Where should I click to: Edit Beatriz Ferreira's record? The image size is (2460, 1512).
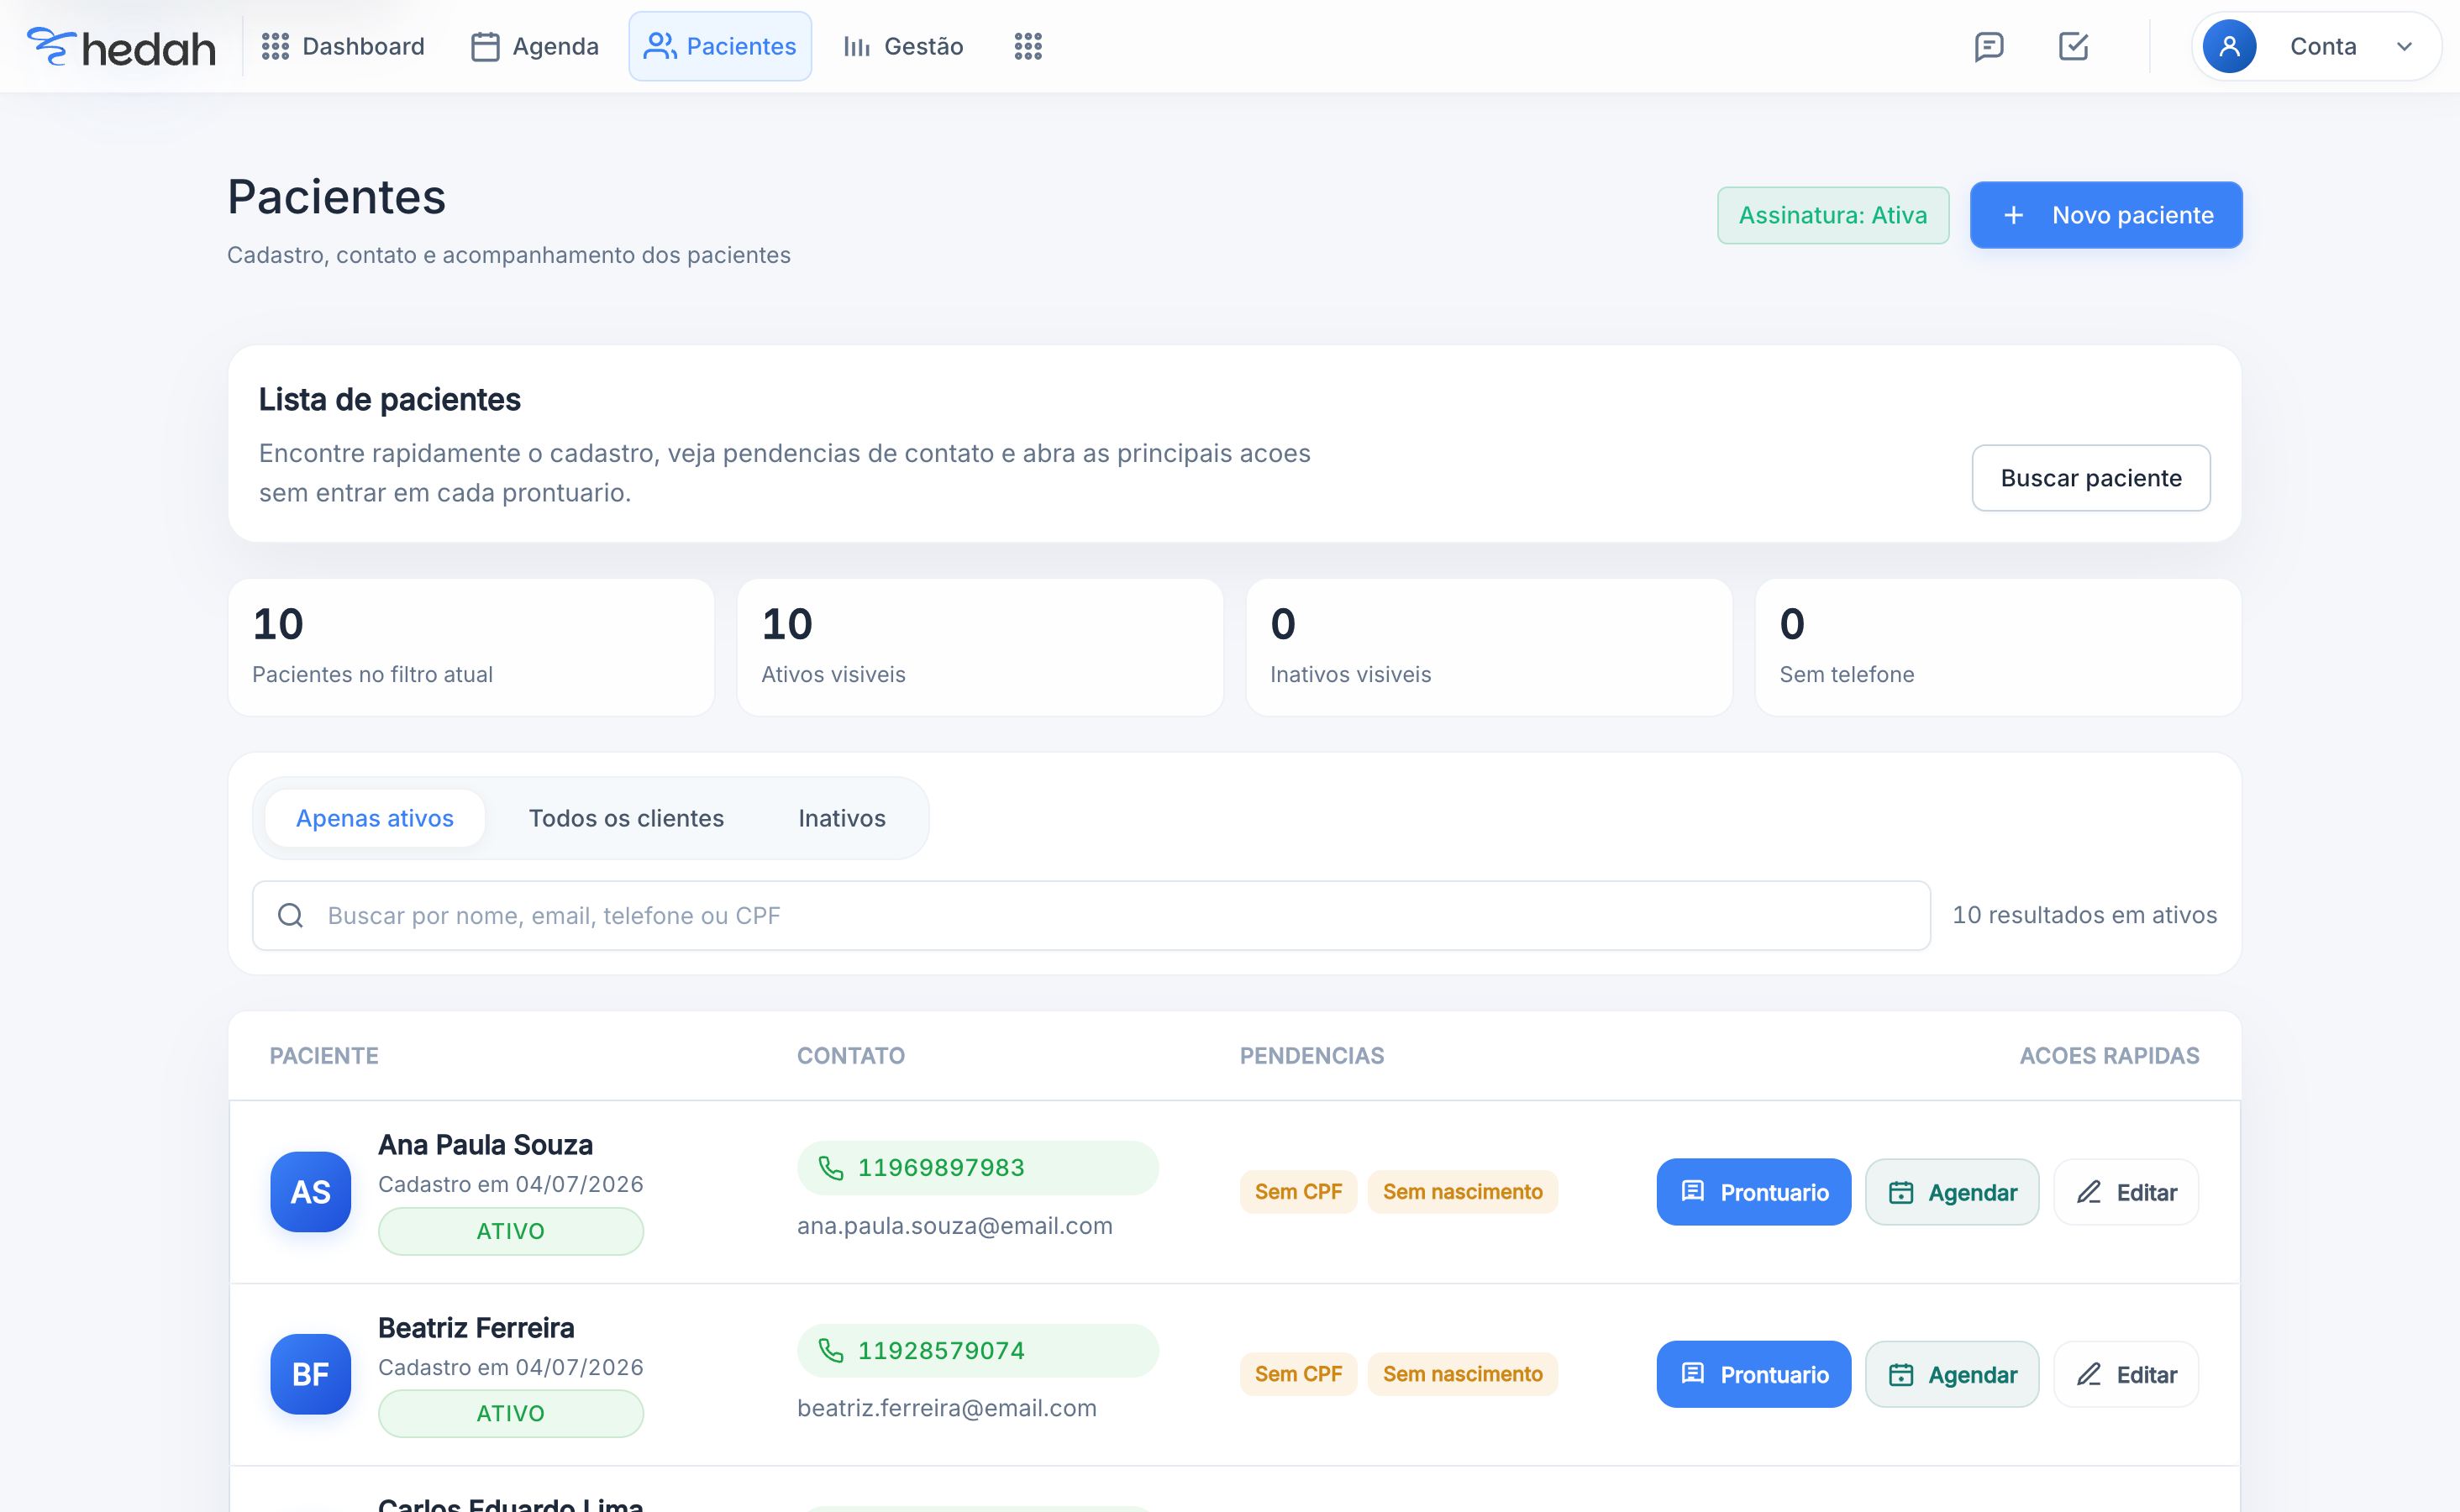click(x=2126, y=1374)
